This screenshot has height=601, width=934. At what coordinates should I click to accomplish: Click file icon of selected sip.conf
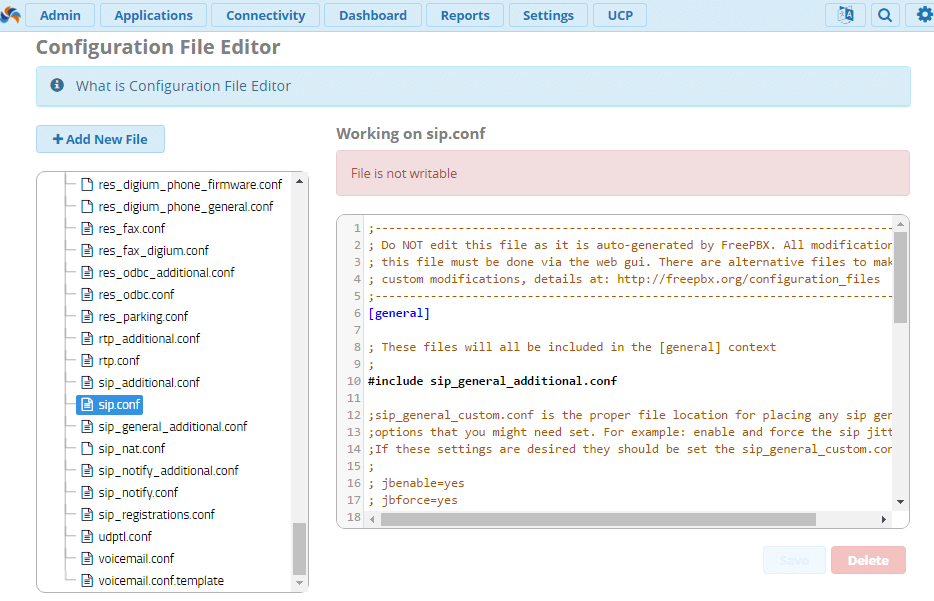[x=87, y=405]
